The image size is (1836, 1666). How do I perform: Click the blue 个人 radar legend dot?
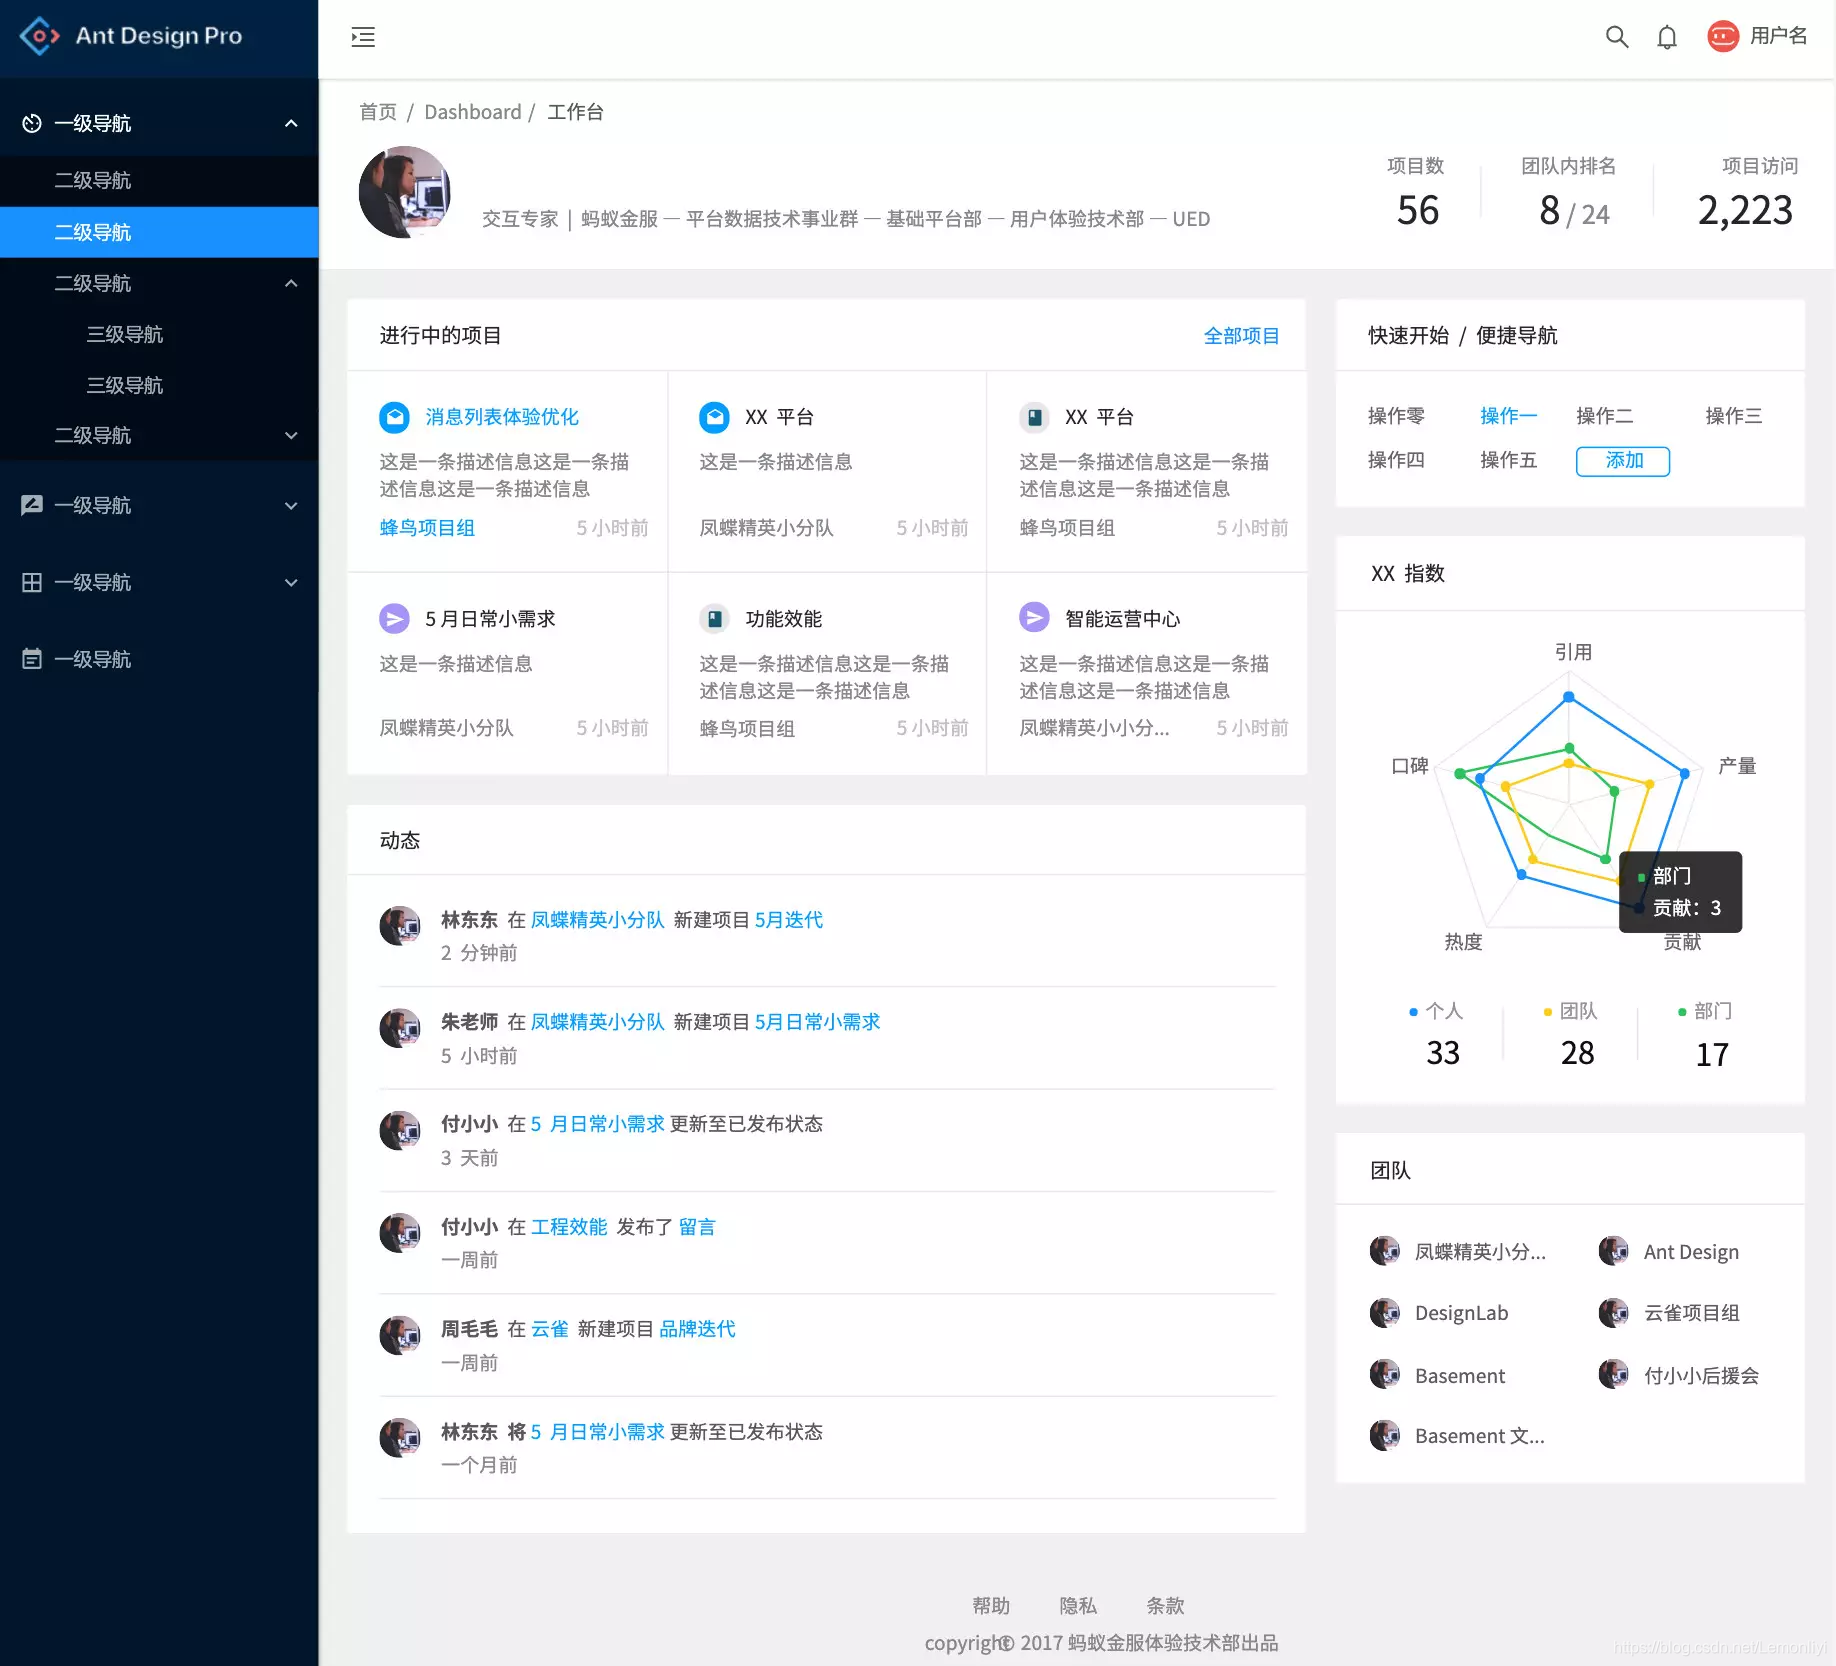pos(1413,1012)
